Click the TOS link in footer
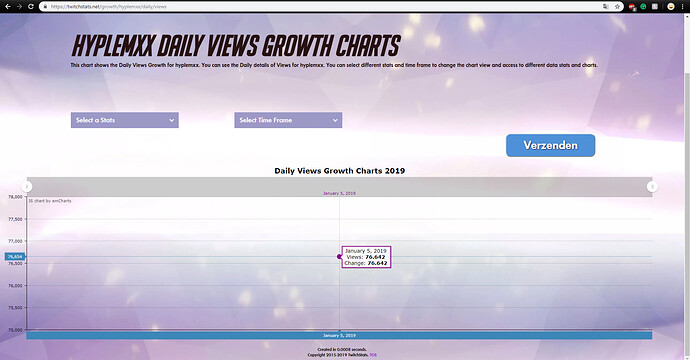690x360 pixels. click(x=373, y=355)
